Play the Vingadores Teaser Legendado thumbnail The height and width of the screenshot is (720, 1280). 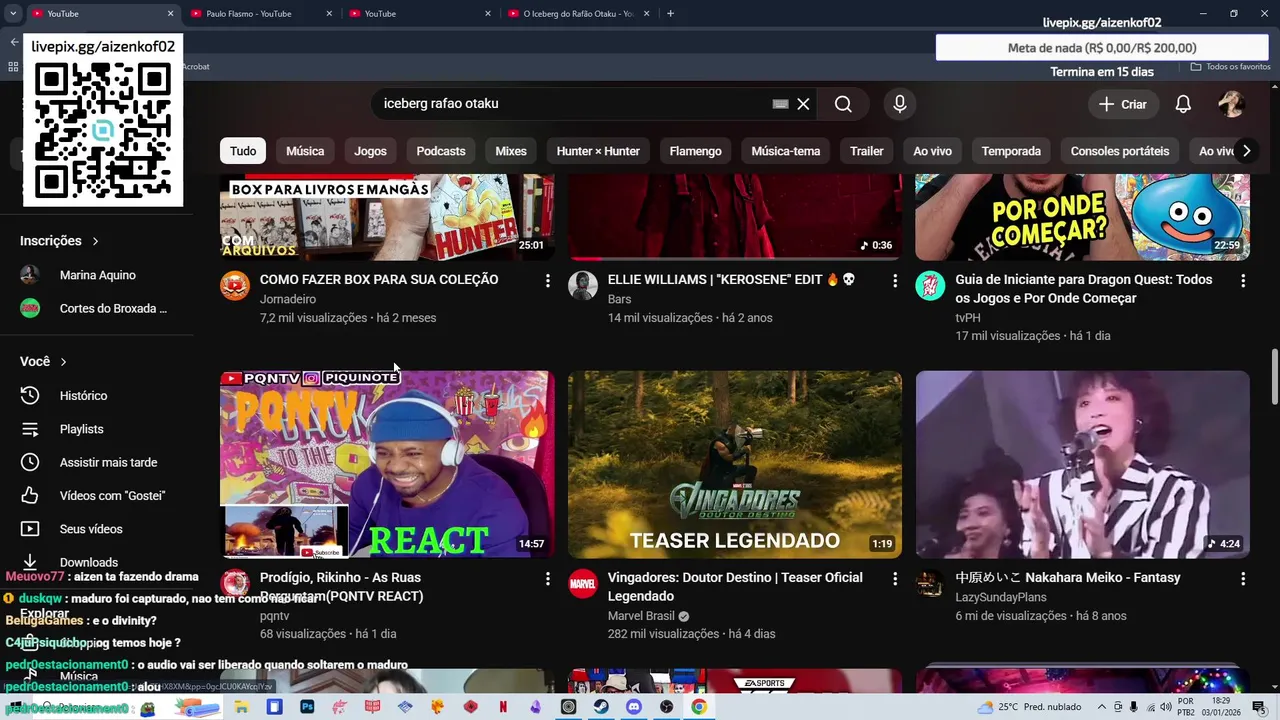[x=735, y=465]
